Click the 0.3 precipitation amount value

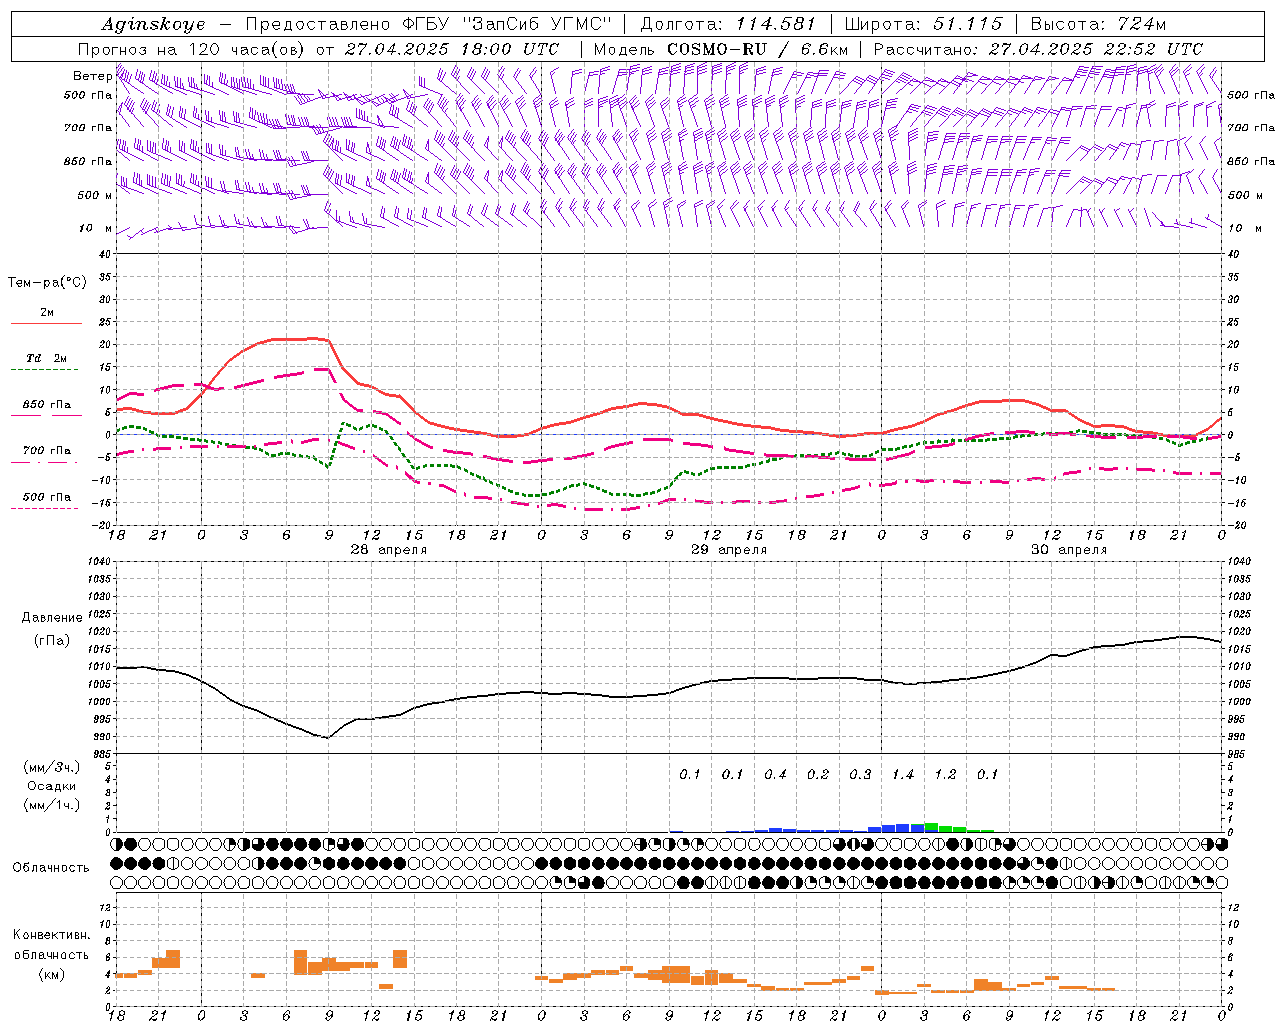(x=860, y=775)
